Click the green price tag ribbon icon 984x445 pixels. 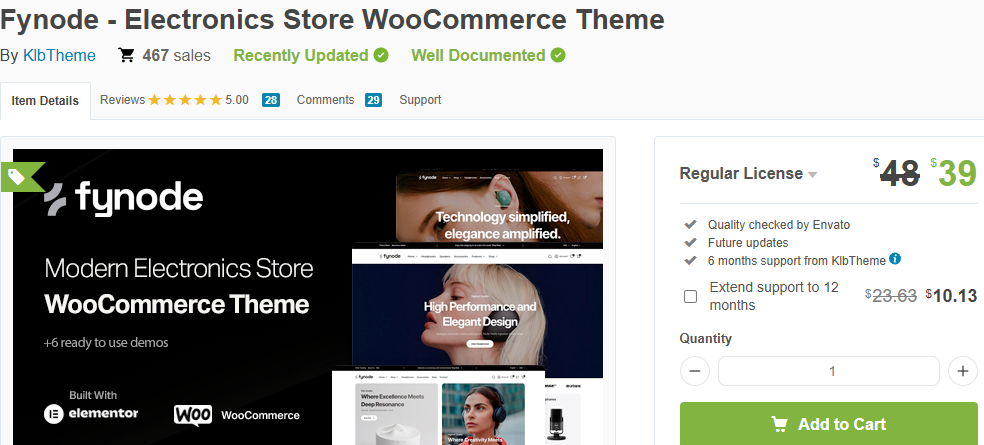(21, 177)
